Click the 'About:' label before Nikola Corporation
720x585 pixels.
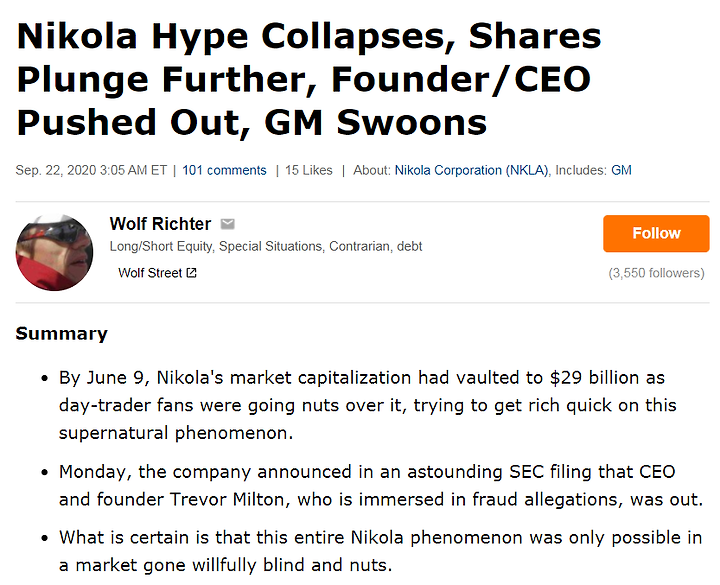click(372, 170)
